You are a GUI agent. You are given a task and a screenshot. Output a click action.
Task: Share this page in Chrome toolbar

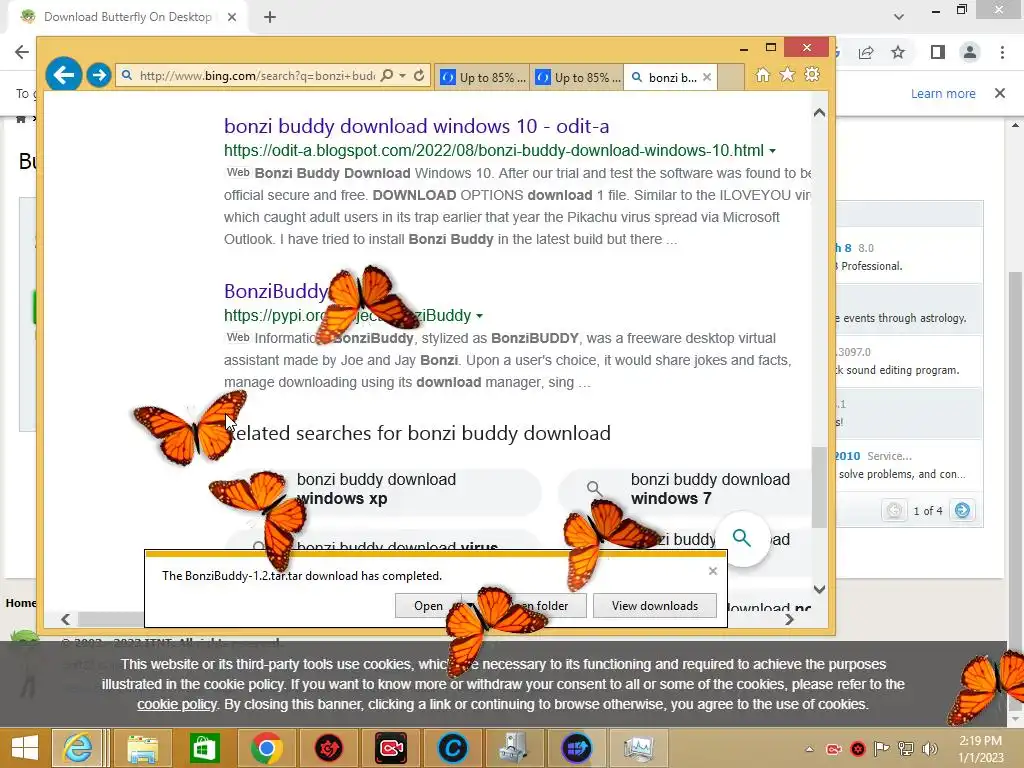(867, 52)
